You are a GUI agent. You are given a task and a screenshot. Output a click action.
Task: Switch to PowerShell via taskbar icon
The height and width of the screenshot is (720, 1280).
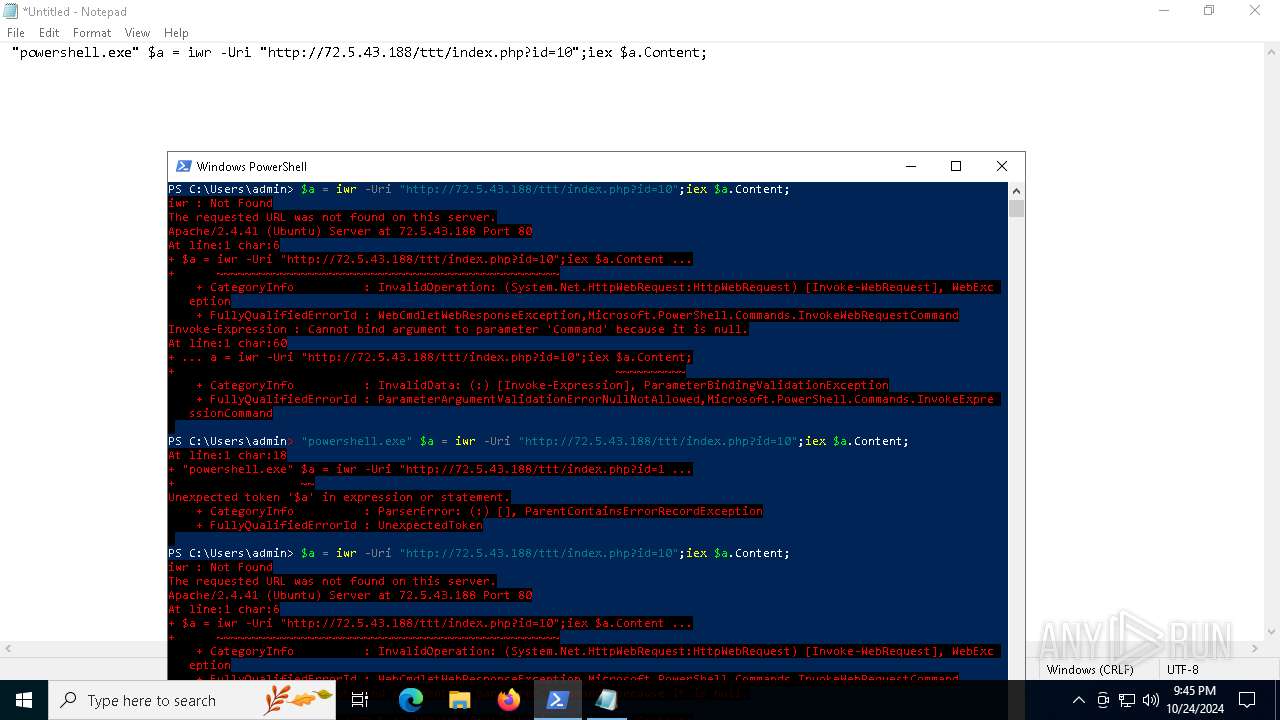pyautogui.click(x=557, y=700)
